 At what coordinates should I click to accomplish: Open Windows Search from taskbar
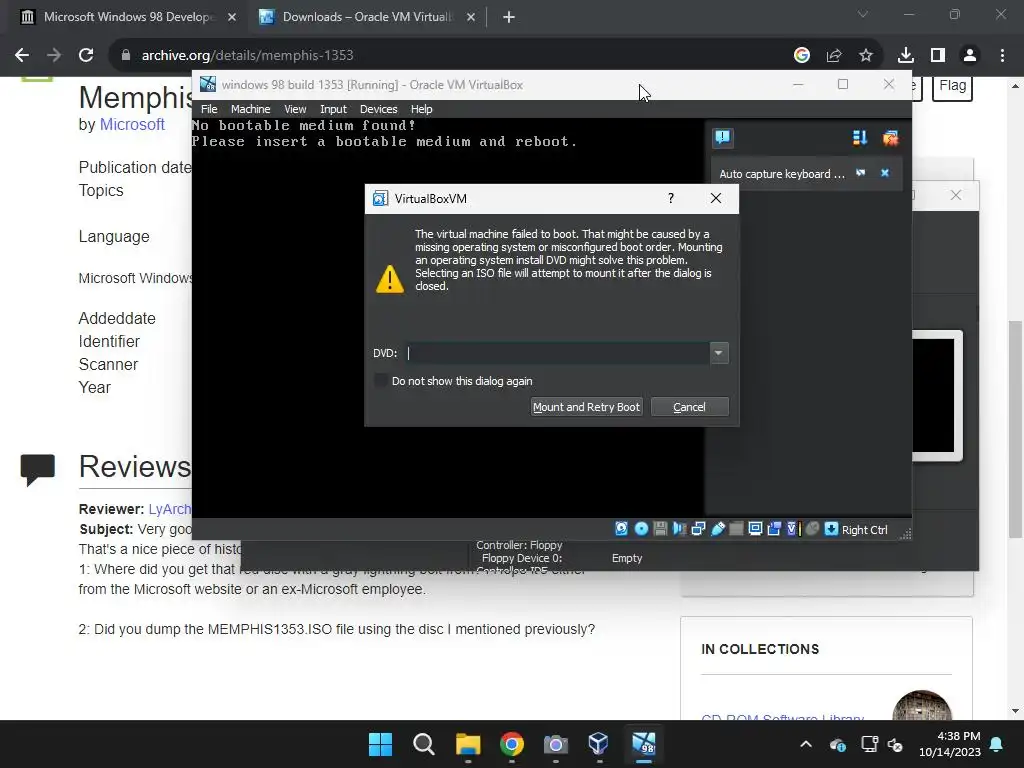[424, 744]
